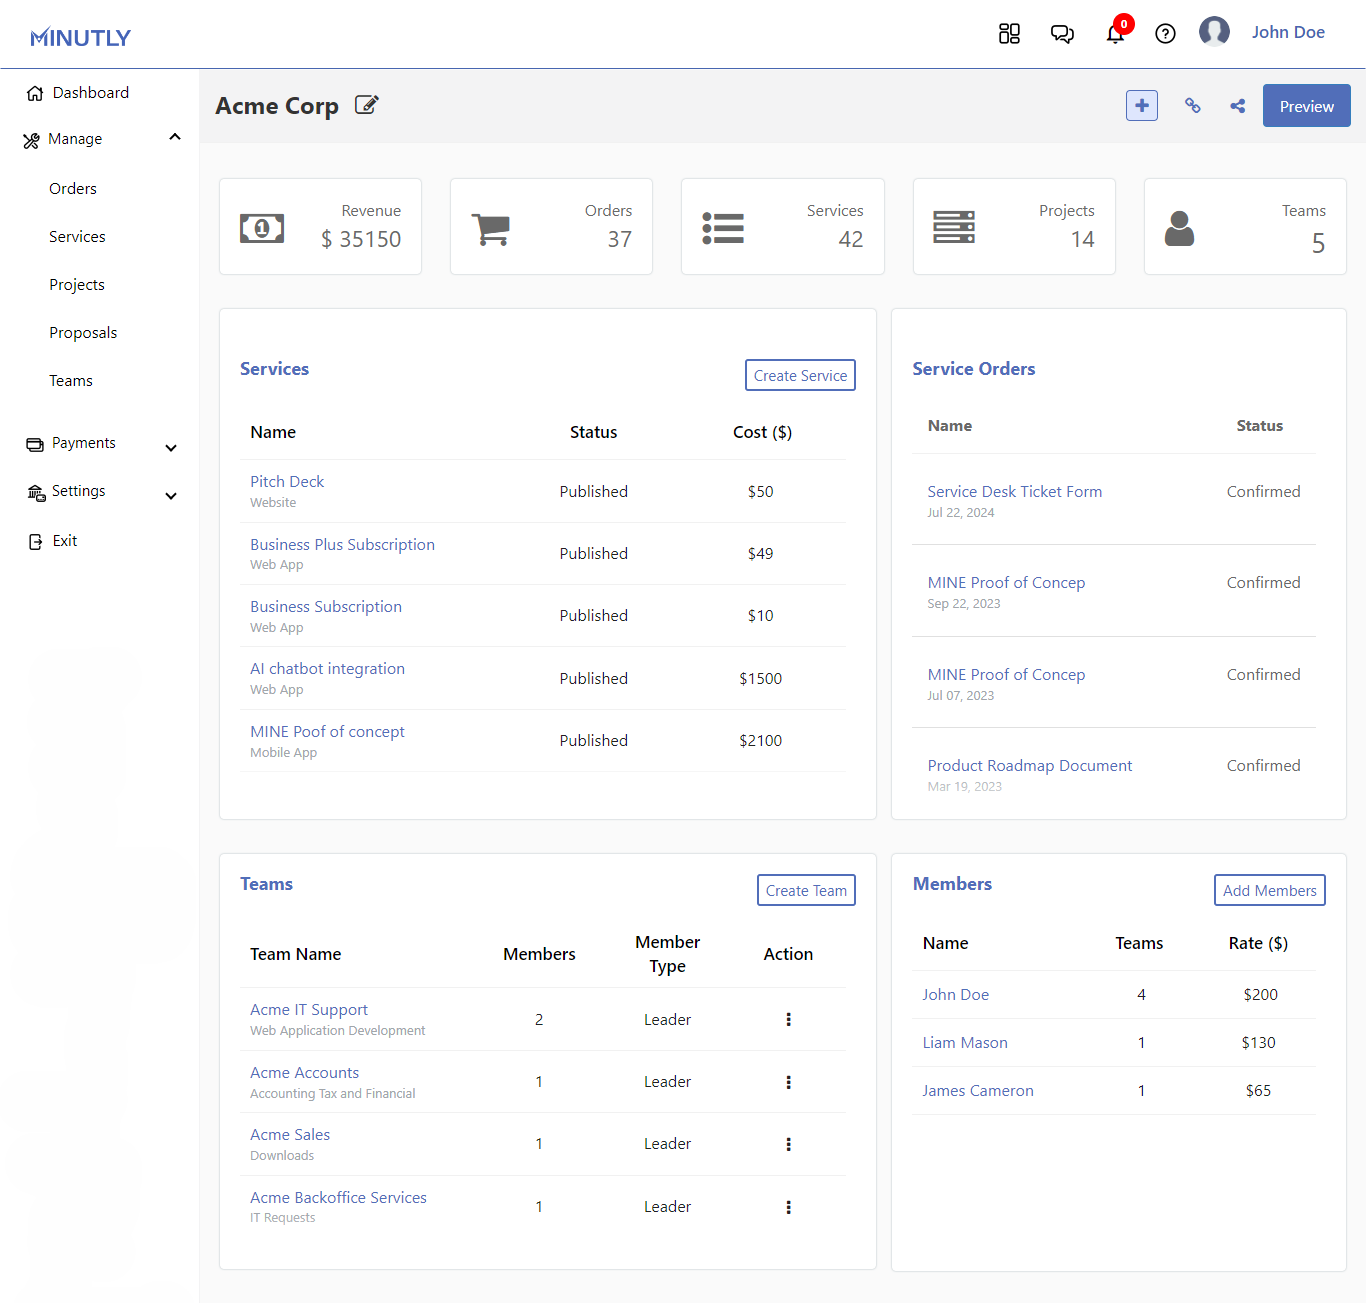
Task: Open Dashboard from sidebar
Action: point(90,93)
